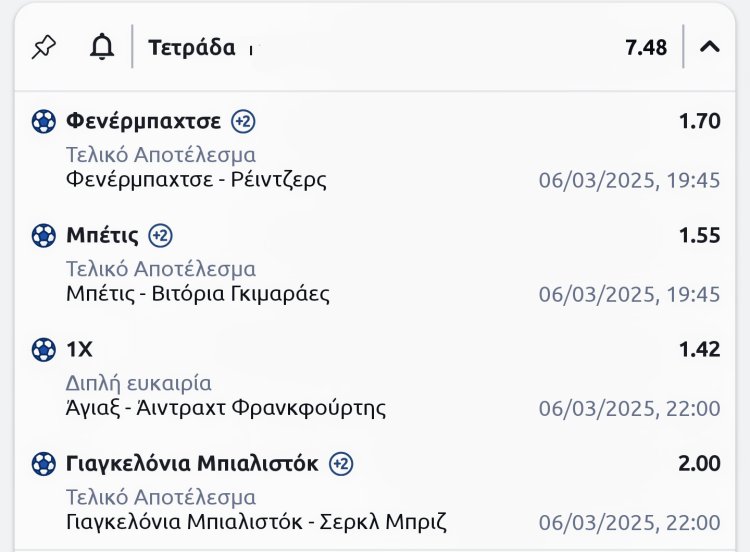Click the 1.42 odds value

coord(699,350)
